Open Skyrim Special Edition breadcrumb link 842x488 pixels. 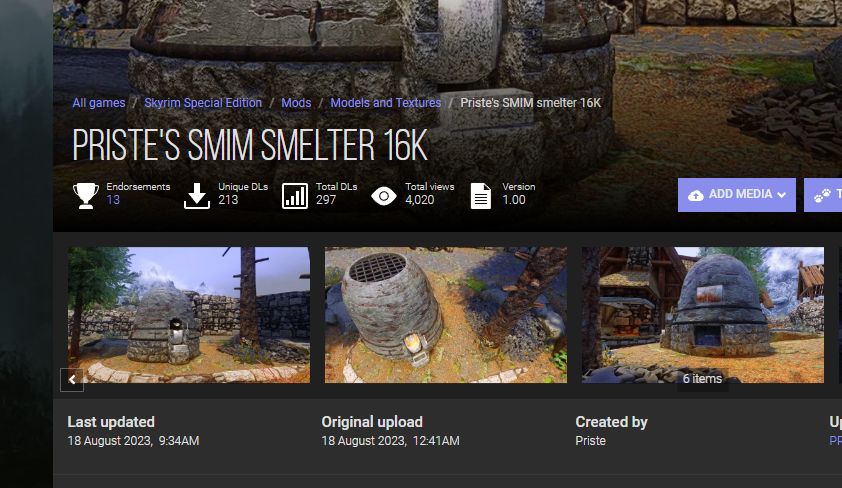tap(203, 103)
